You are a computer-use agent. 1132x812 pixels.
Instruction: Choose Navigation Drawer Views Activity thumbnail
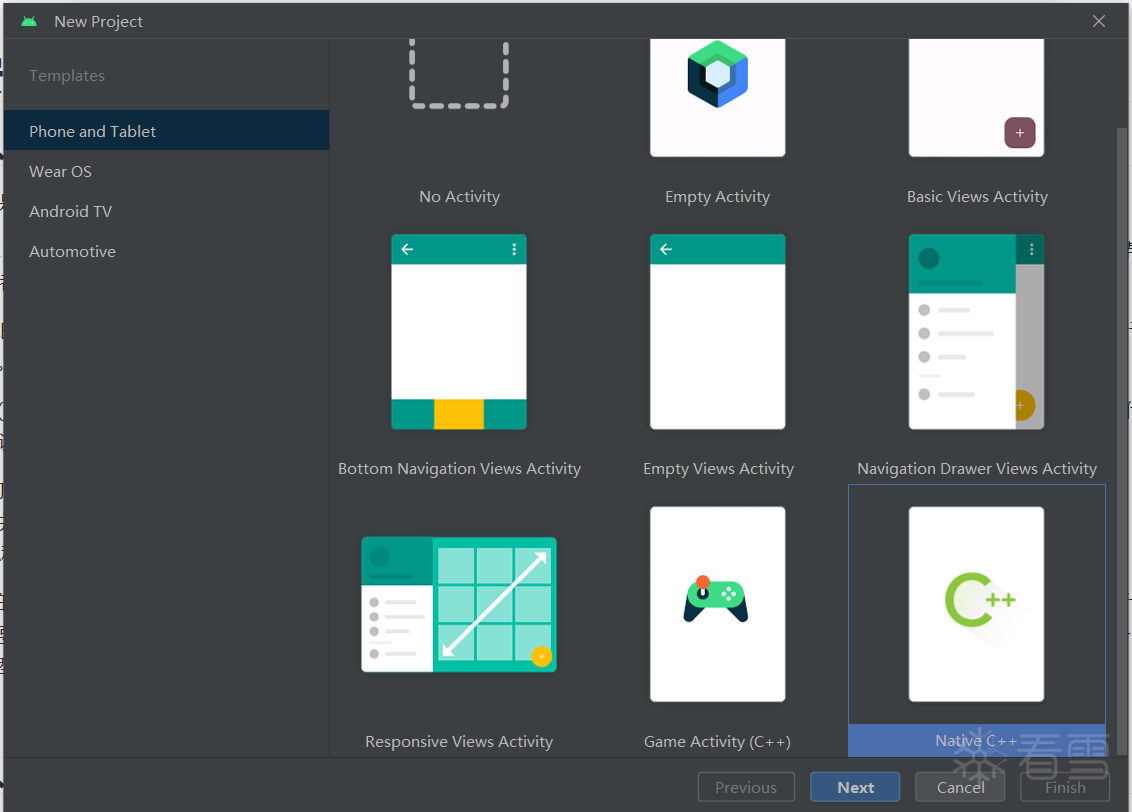click(x=976, y=332)
